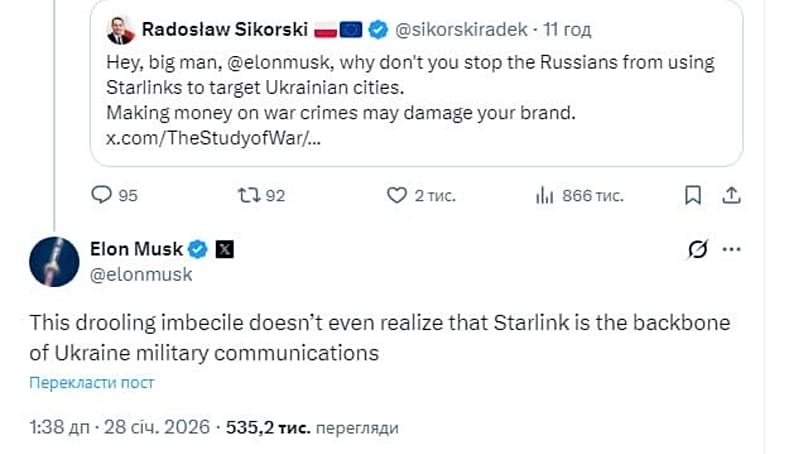Click the 535,2 тис. перегляди count
This screenshot has height=454, width=808.
312,428
